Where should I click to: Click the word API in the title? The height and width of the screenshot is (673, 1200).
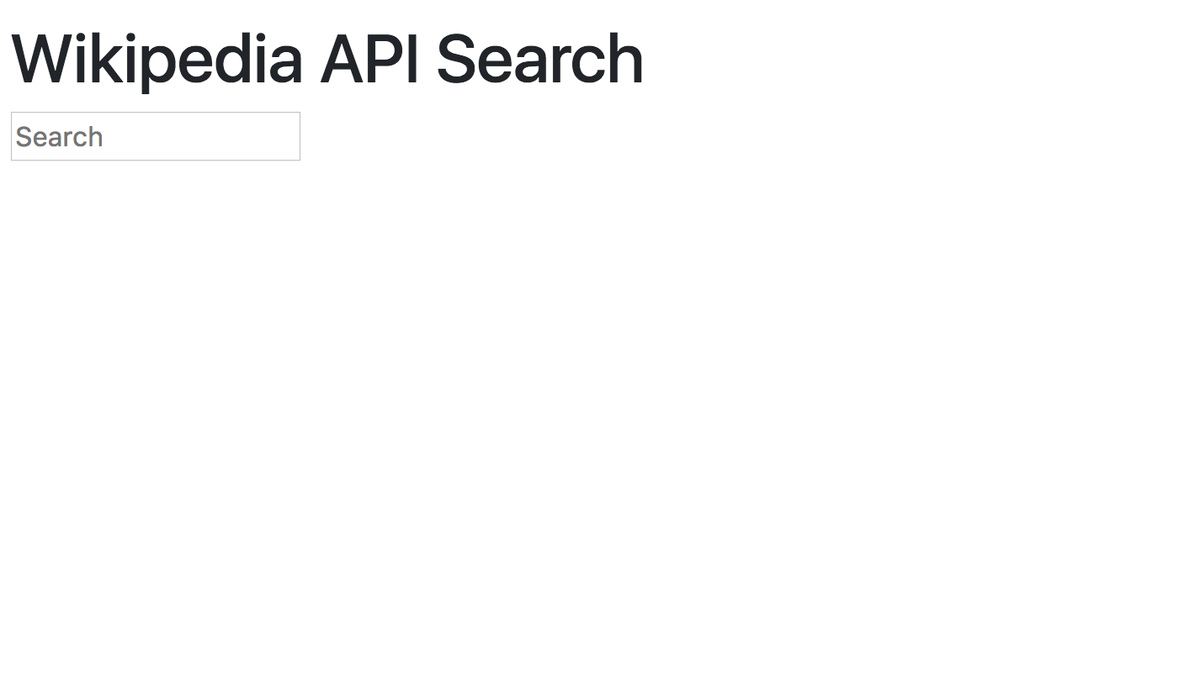point(370,59)
